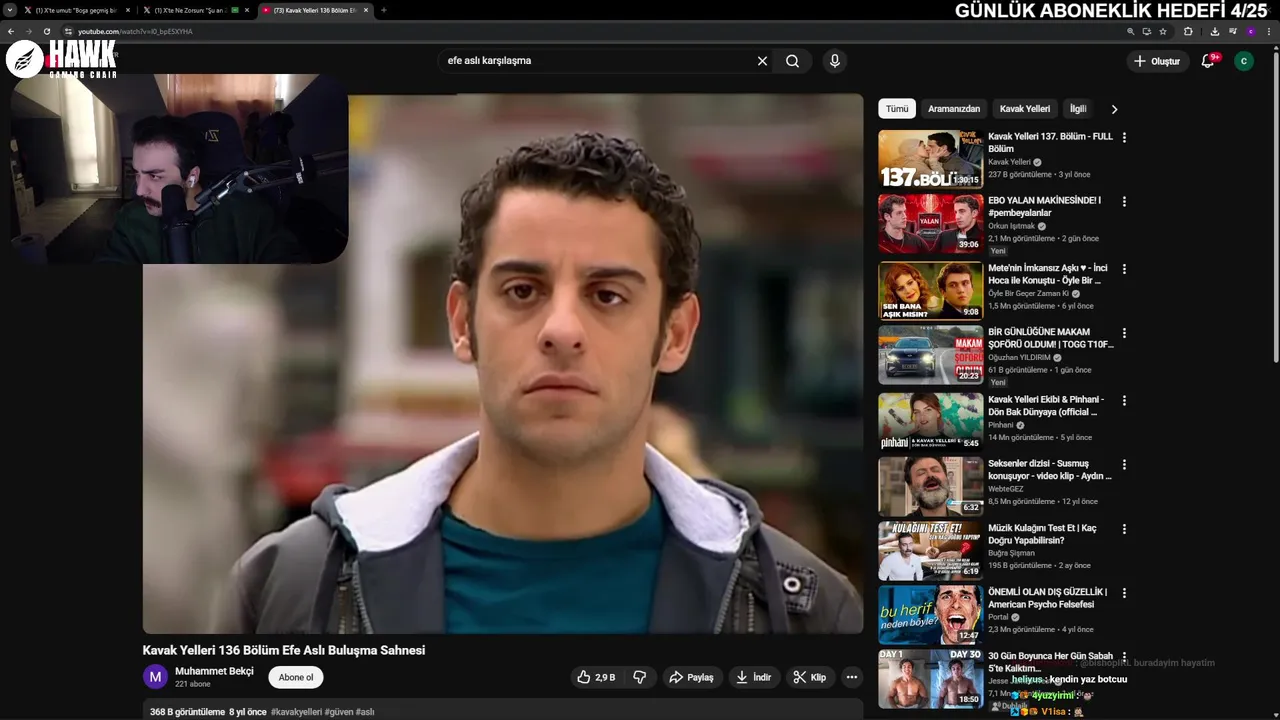Open options menu for Seksenler dizisi video
The image size is (1280, 720).
1124,465
